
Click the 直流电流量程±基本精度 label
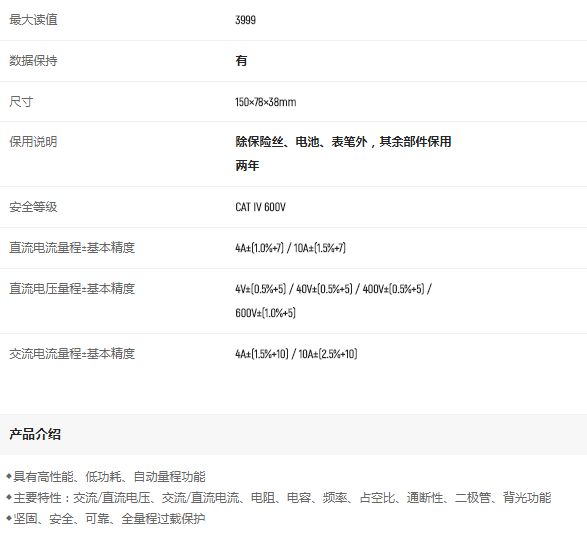pyautogui.click(x=72, y=248)
